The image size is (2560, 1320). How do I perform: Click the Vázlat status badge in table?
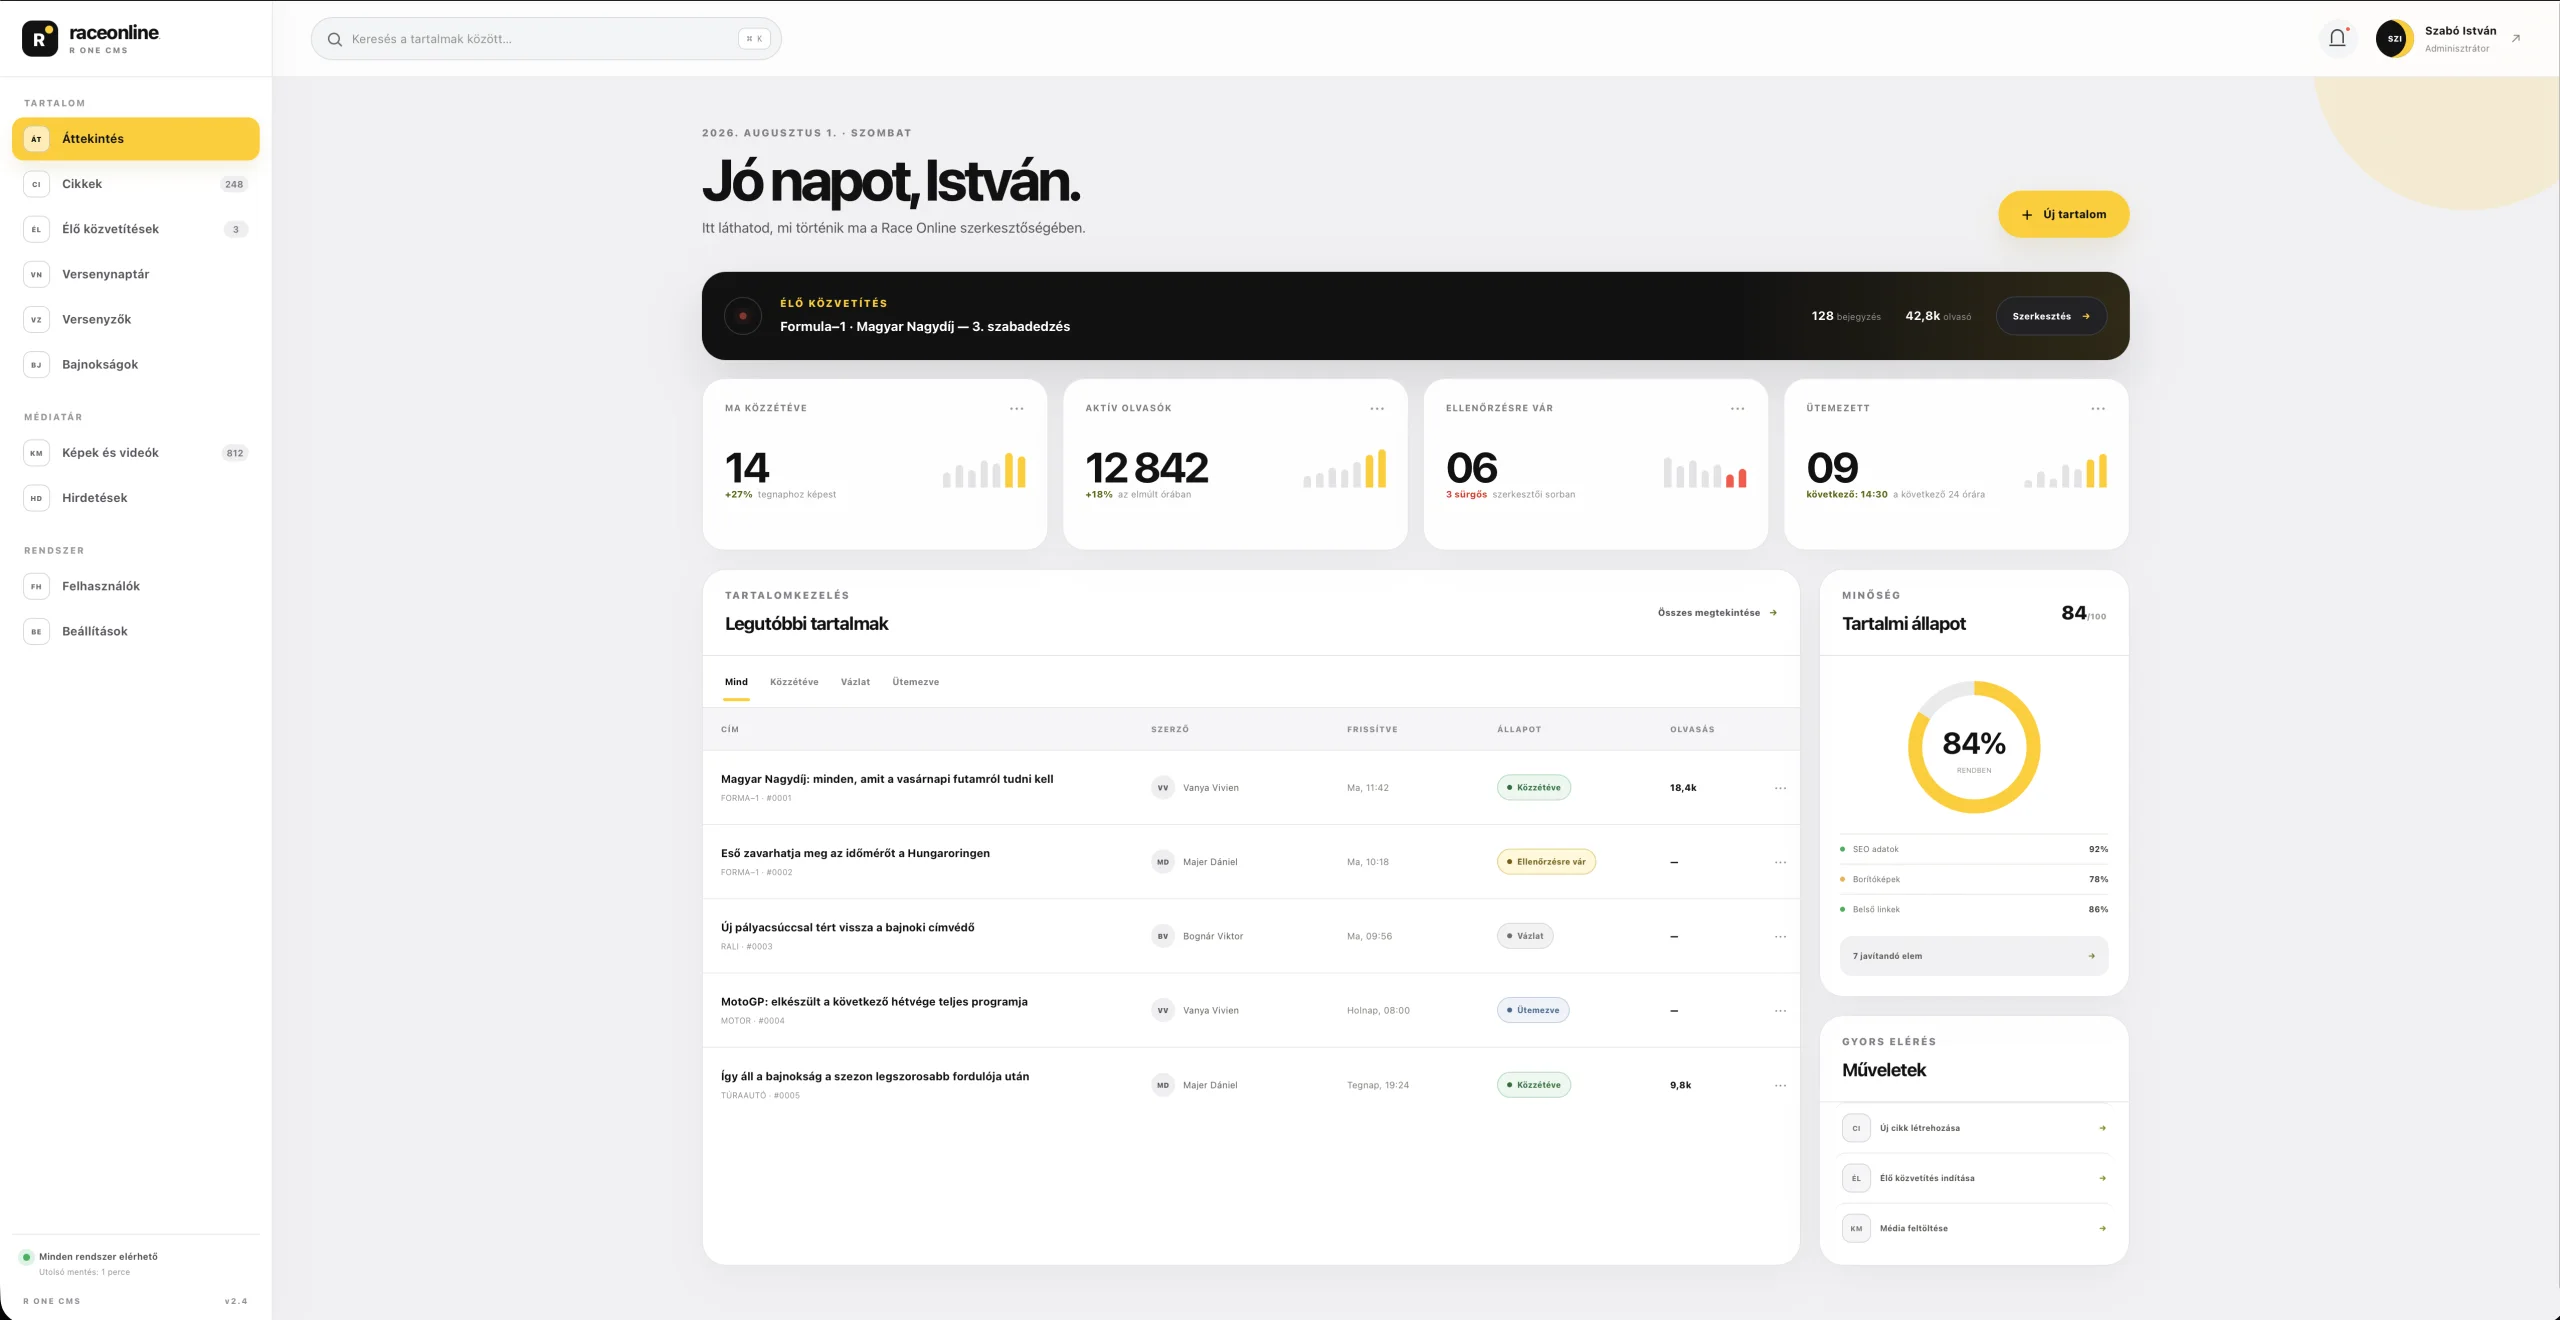point(1525,937)
